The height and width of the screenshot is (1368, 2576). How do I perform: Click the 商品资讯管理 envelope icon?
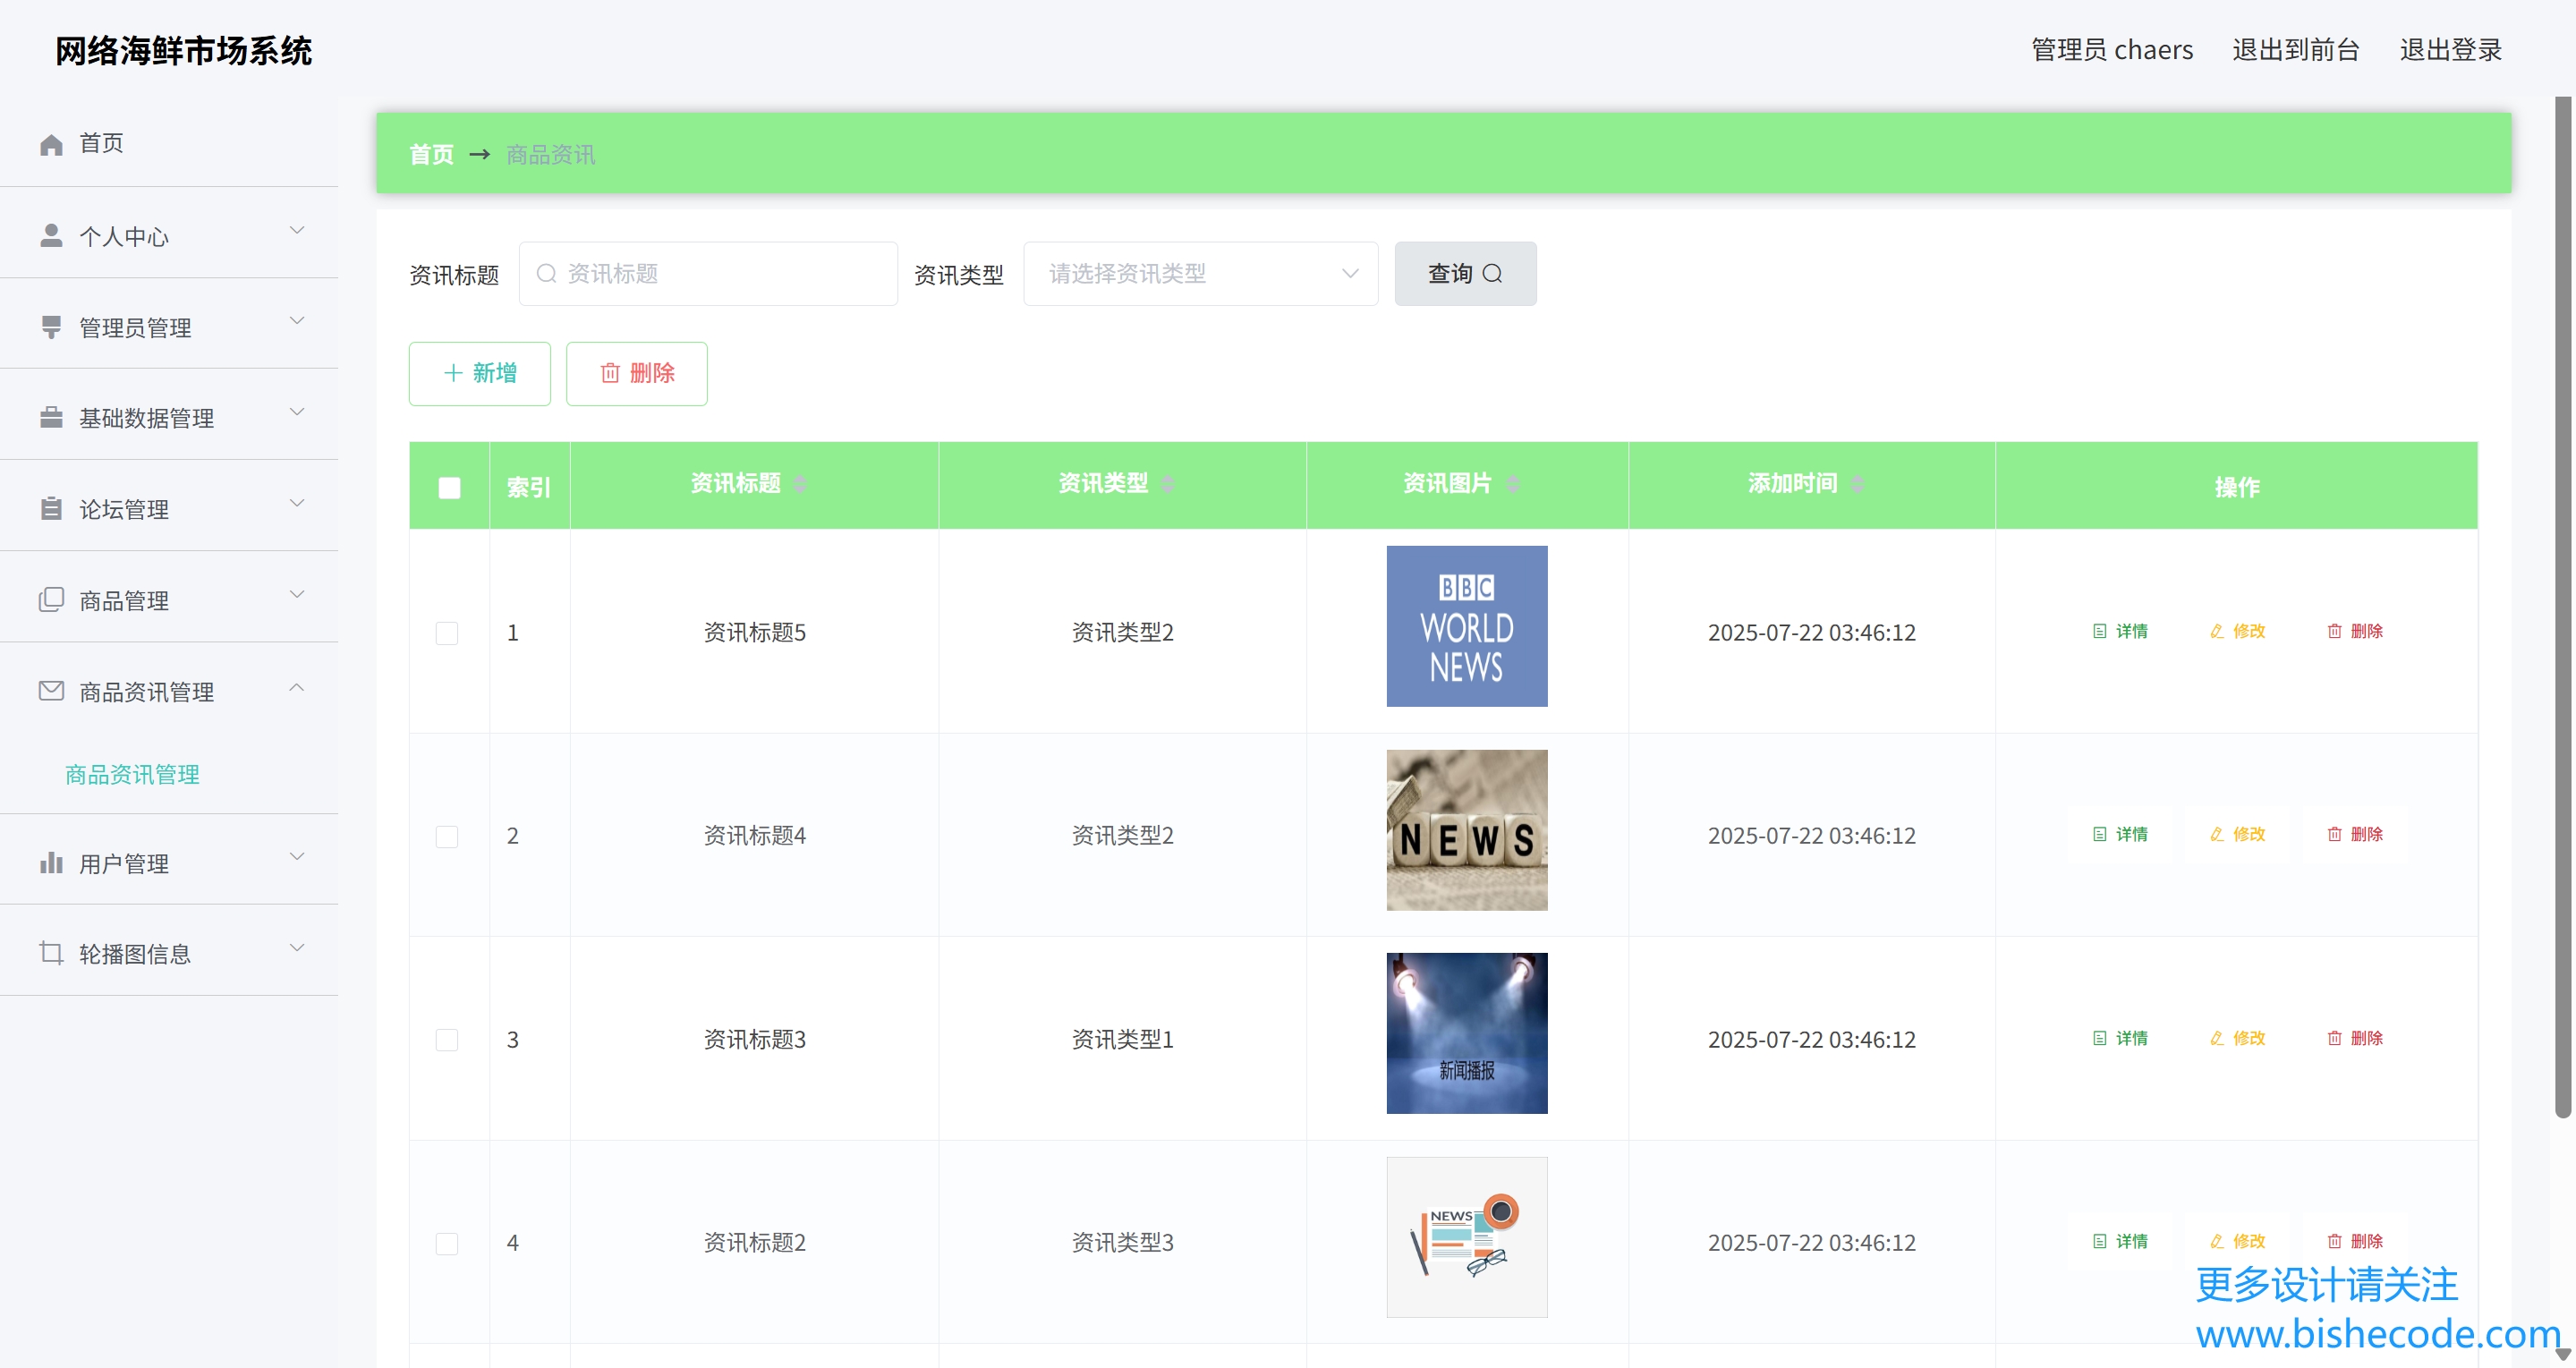[x=51, y=691]
